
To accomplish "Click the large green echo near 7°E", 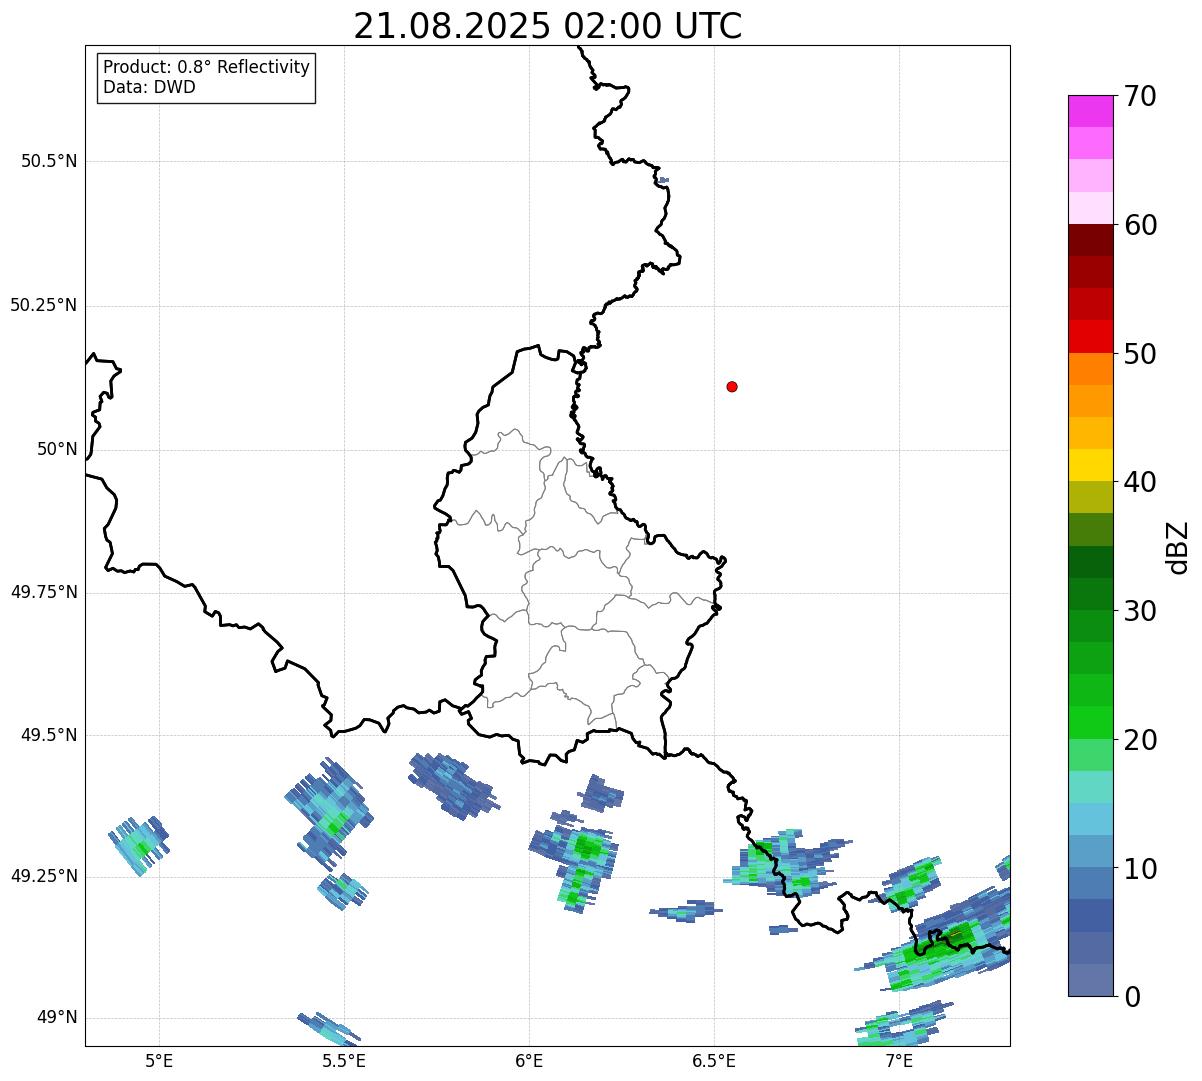I will click(x=940, y=945).
